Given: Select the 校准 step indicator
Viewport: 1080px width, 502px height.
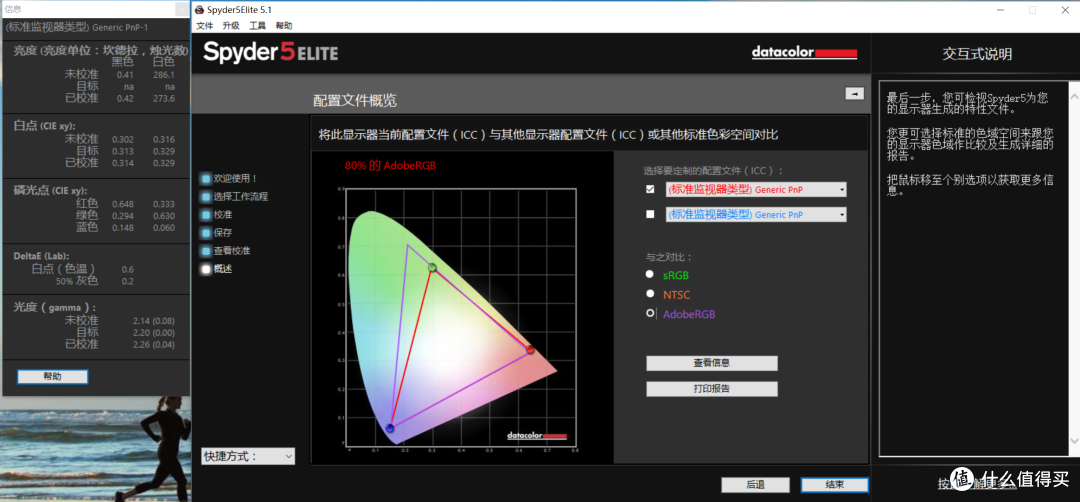Looking at the screenshot, I should [x=206, y=215].
